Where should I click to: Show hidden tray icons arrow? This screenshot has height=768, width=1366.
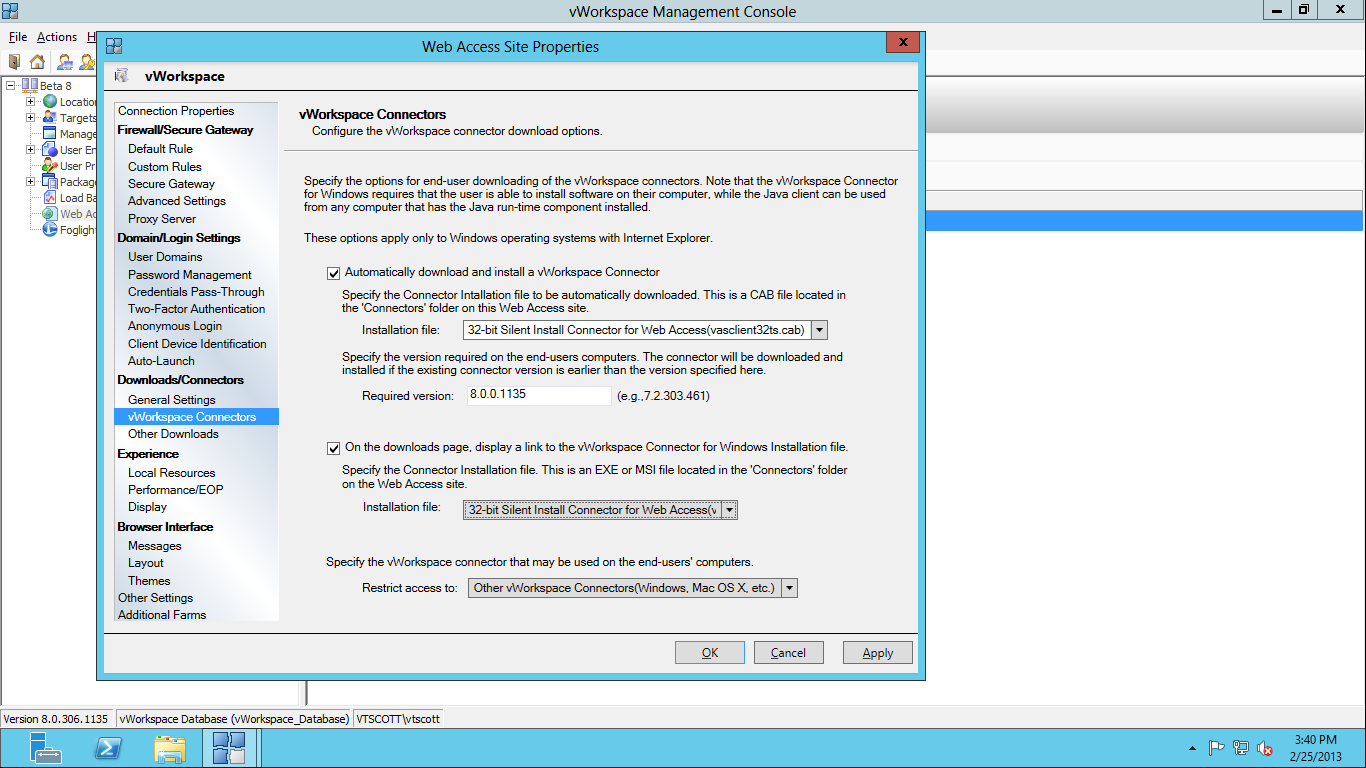point(1191,748)
